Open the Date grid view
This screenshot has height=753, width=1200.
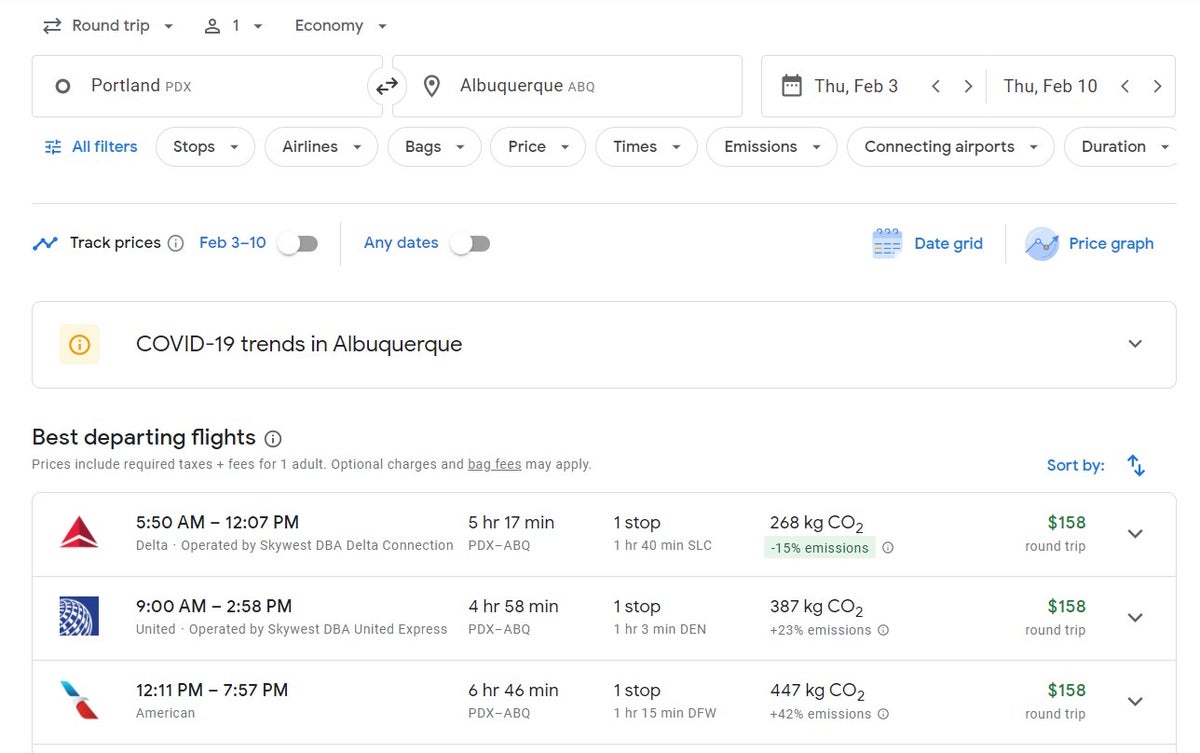(928, 243)
